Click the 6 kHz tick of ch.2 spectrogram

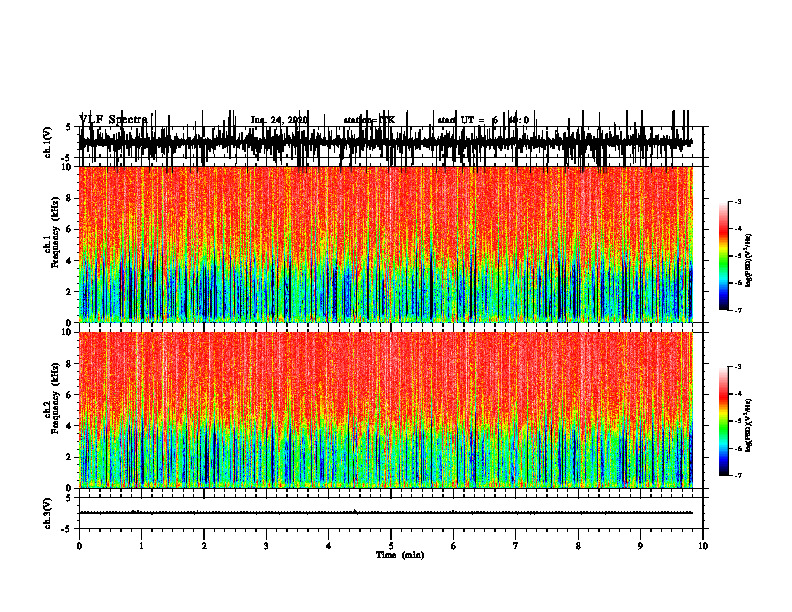pos(70,395)
